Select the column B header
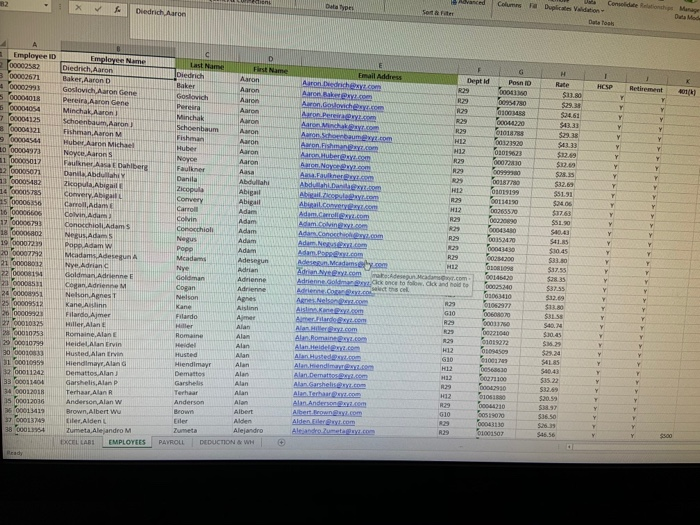 click(118, 48)
